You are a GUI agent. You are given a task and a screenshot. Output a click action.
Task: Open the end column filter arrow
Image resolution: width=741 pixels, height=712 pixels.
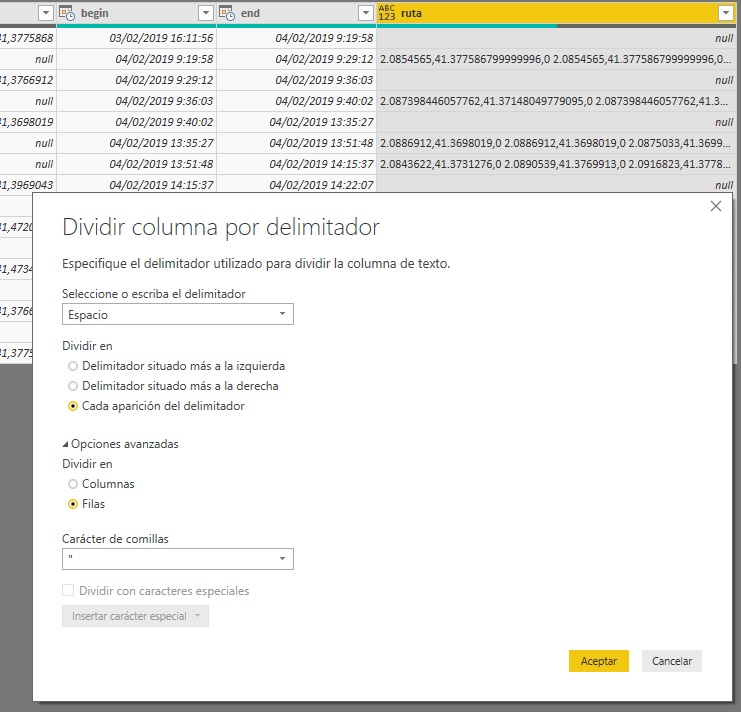(365, 13)
